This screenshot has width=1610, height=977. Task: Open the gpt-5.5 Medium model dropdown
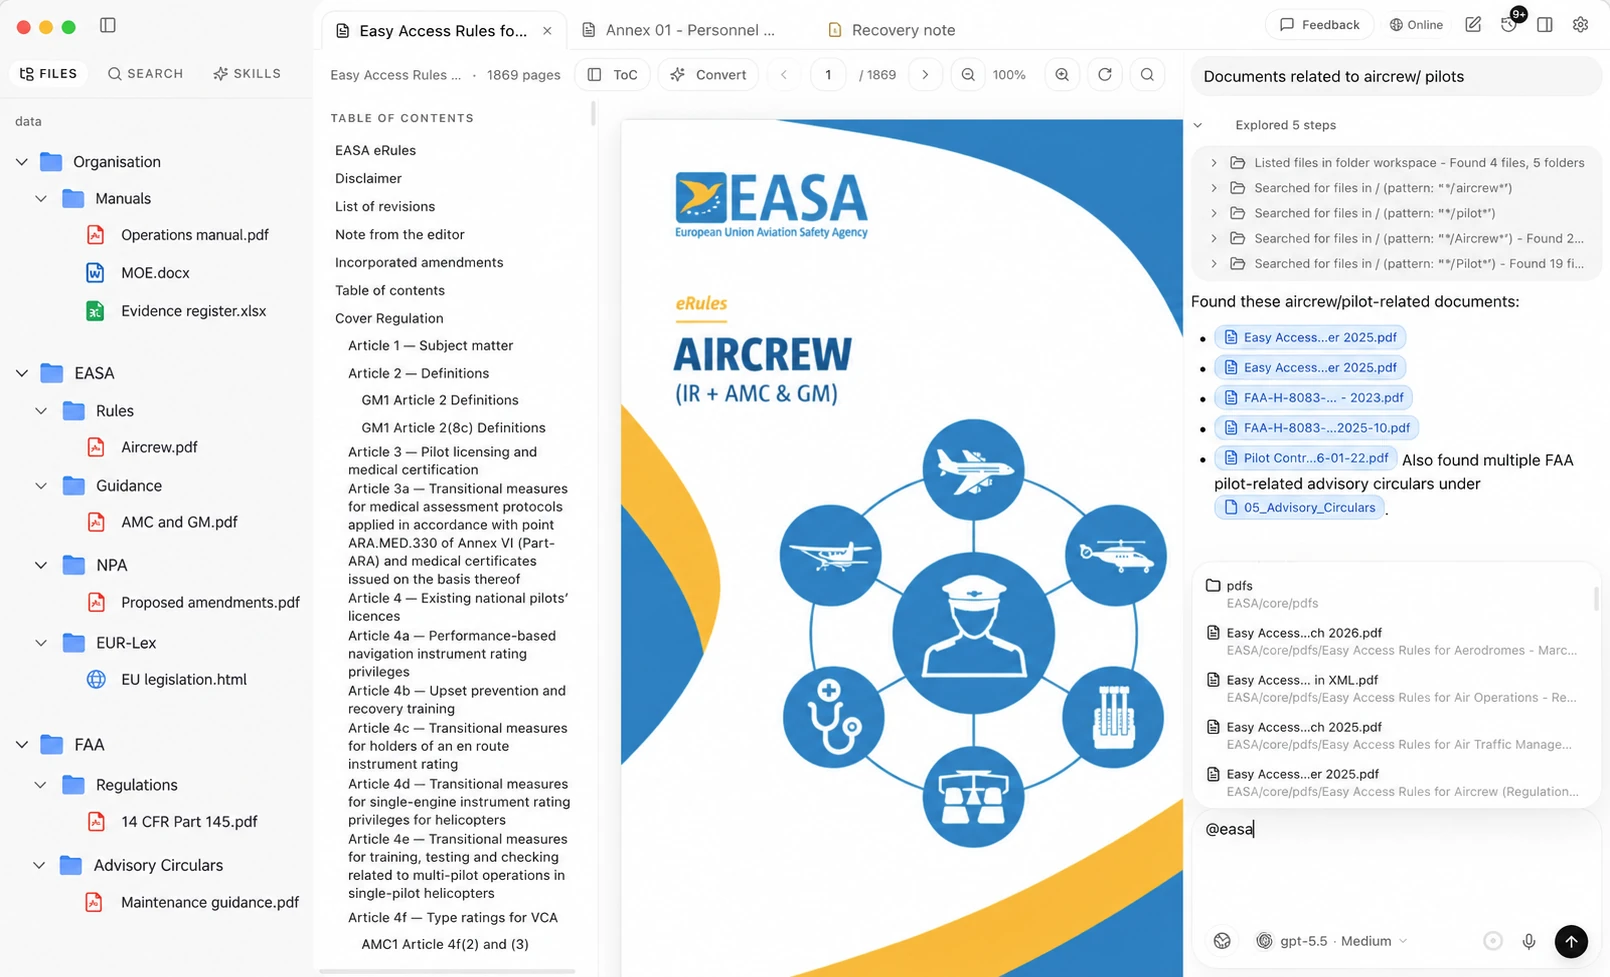[1332, 941]
